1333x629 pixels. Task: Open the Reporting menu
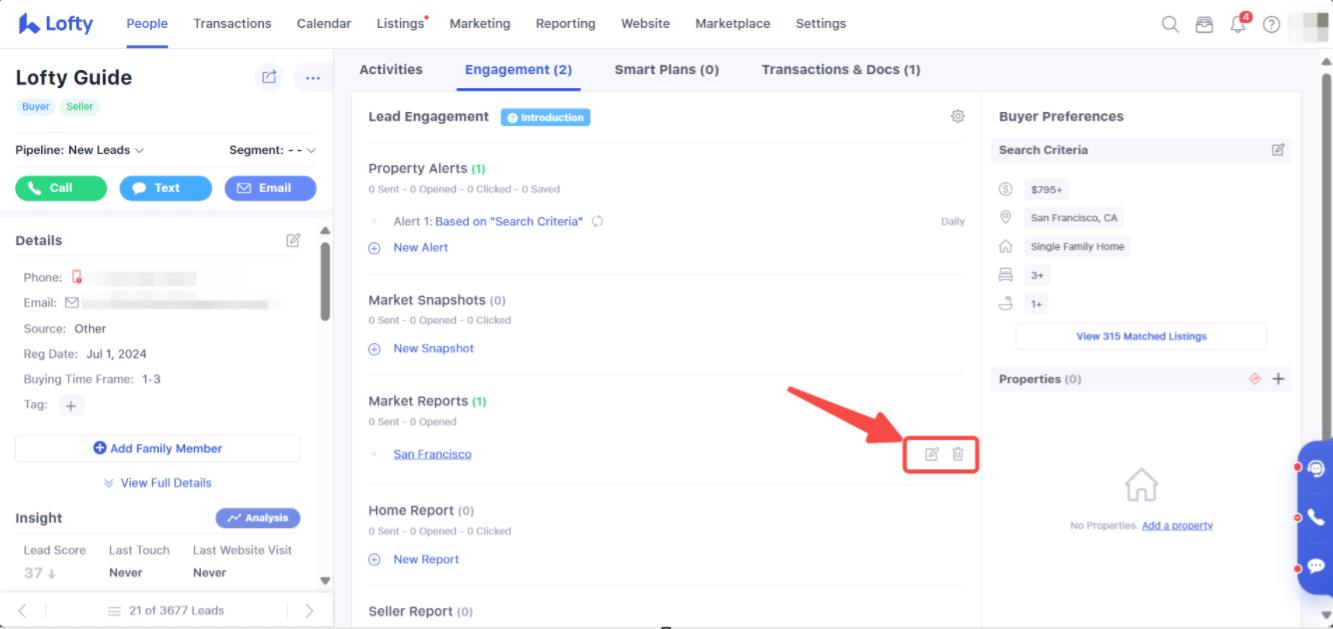tap(565, 24)
